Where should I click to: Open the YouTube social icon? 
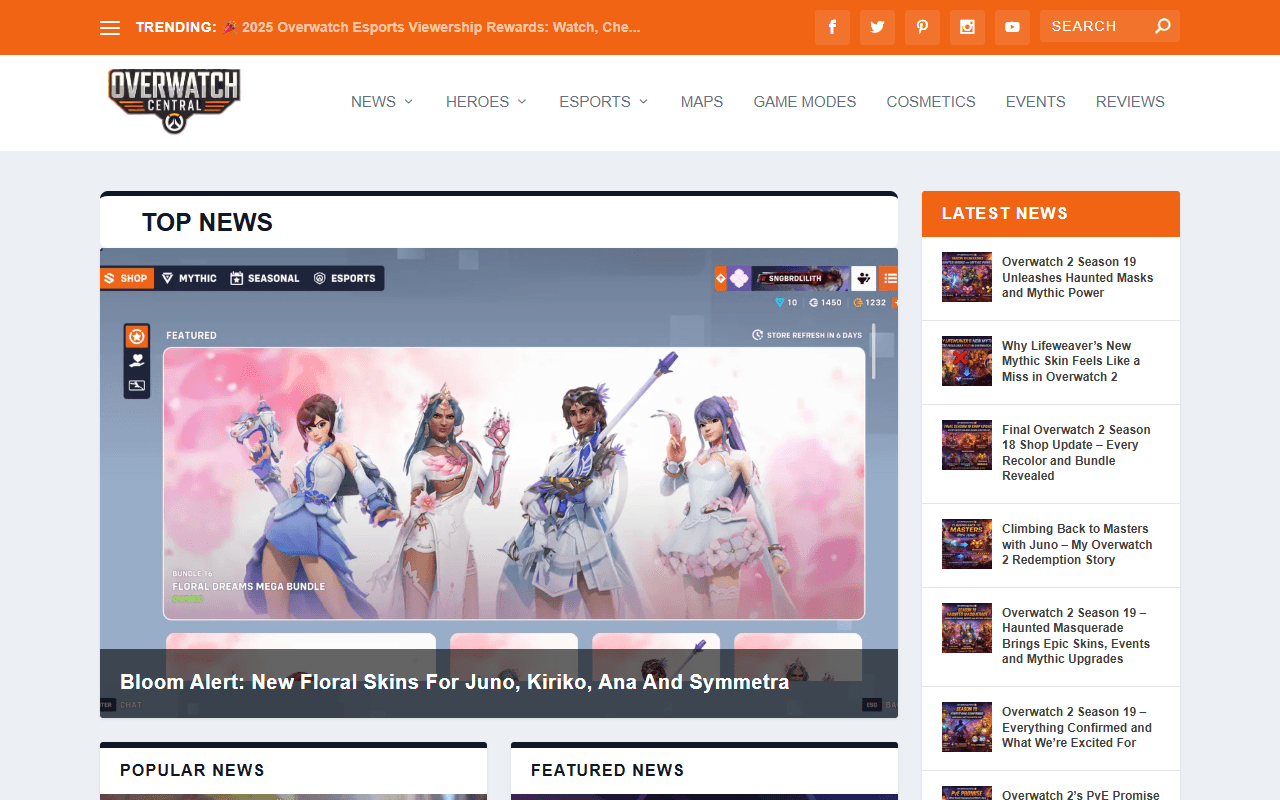(1012, 27)
